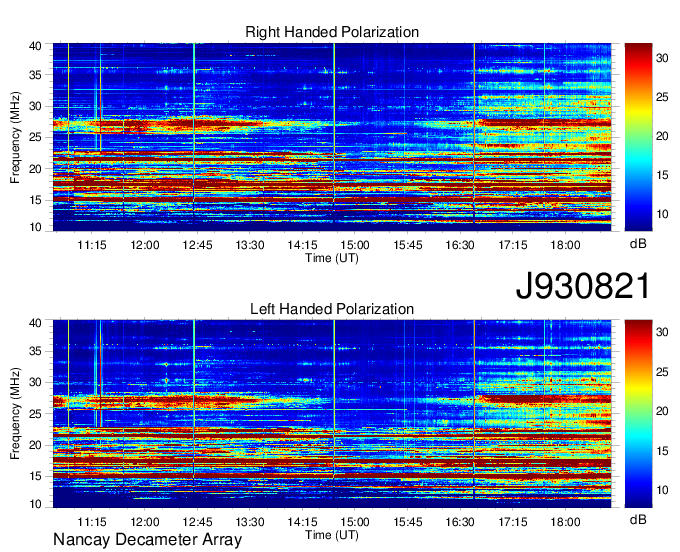
Task: Click "30" frequency tick on right-handed plot
Action: click(36, 106)
